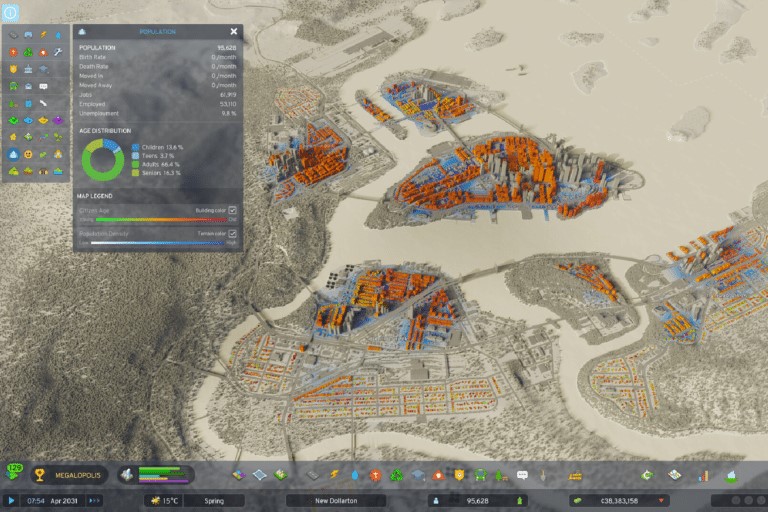
Task: Select the Fire & Rescue info view
Action: pyautogui.click(x=44, y=52)
